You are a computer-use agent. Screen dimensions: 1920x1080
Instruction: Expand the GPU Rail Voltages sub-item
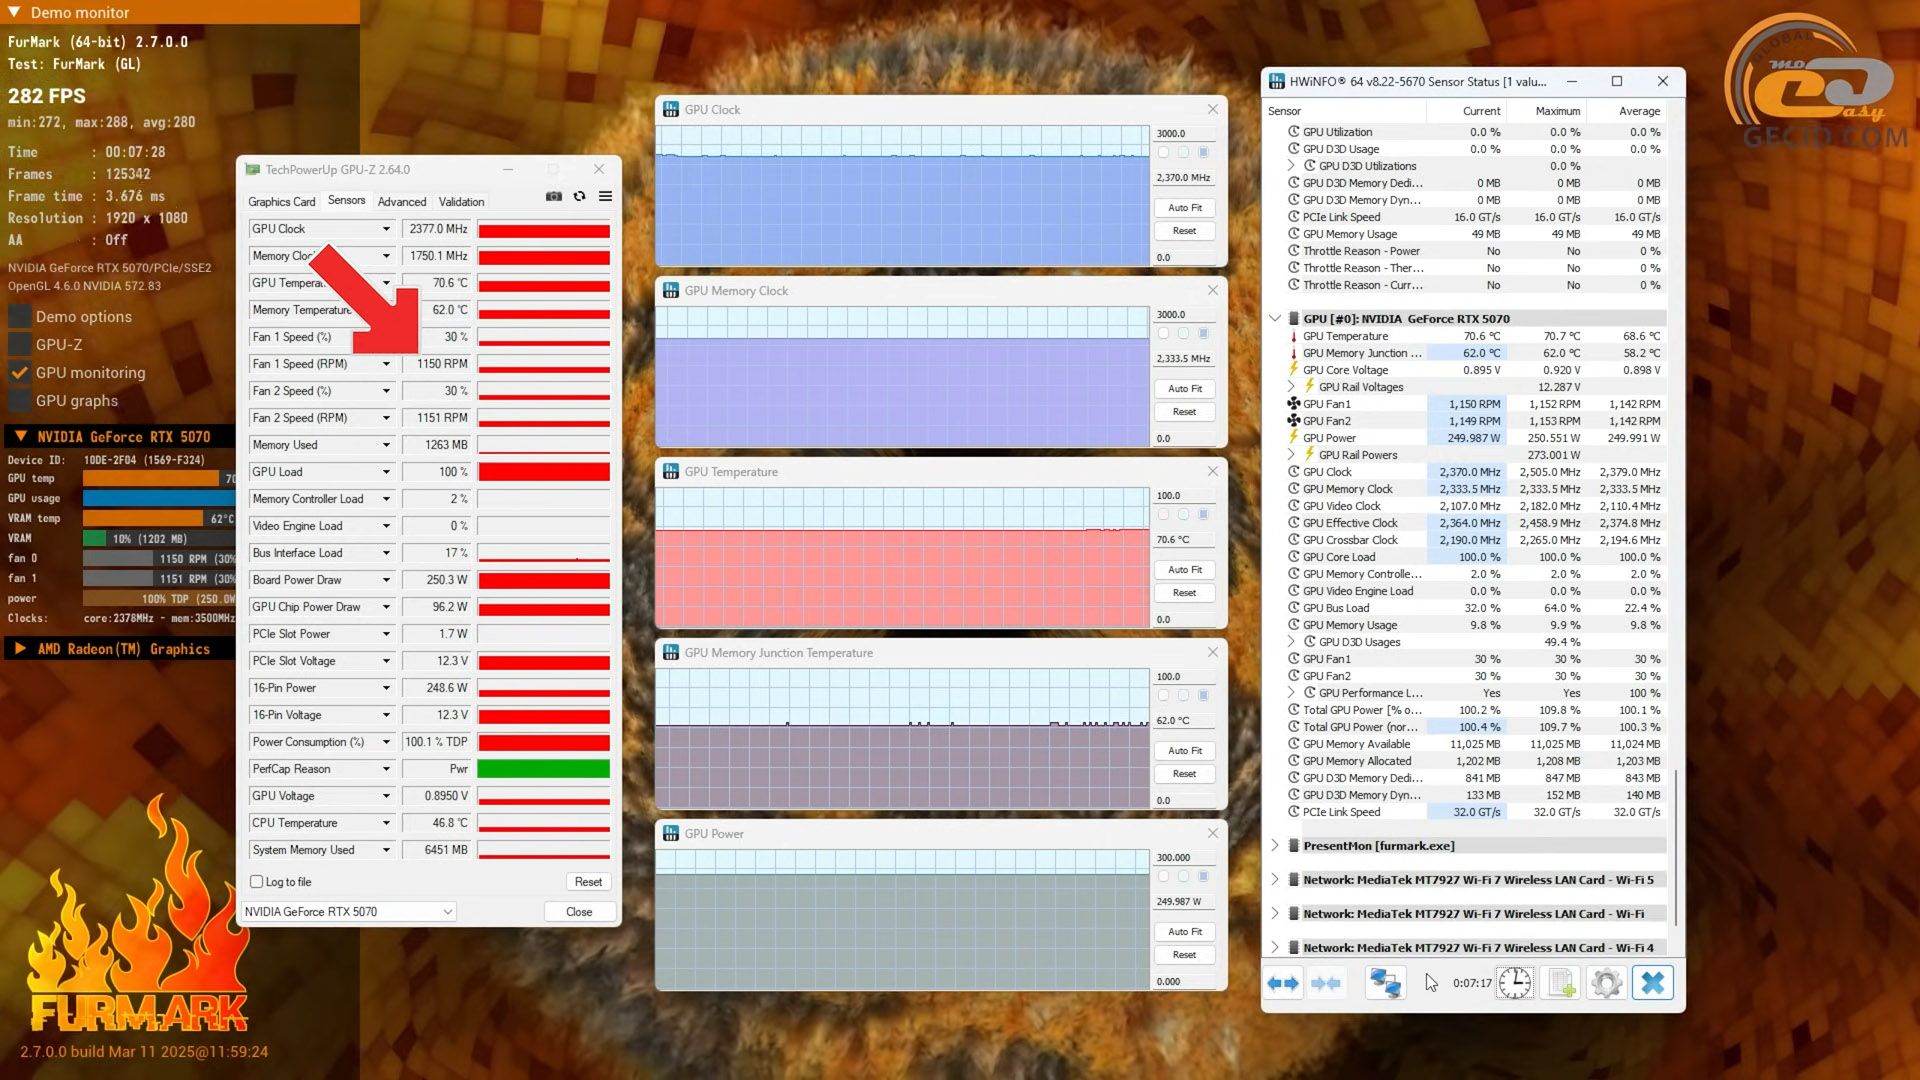(x=1291, y=387)
